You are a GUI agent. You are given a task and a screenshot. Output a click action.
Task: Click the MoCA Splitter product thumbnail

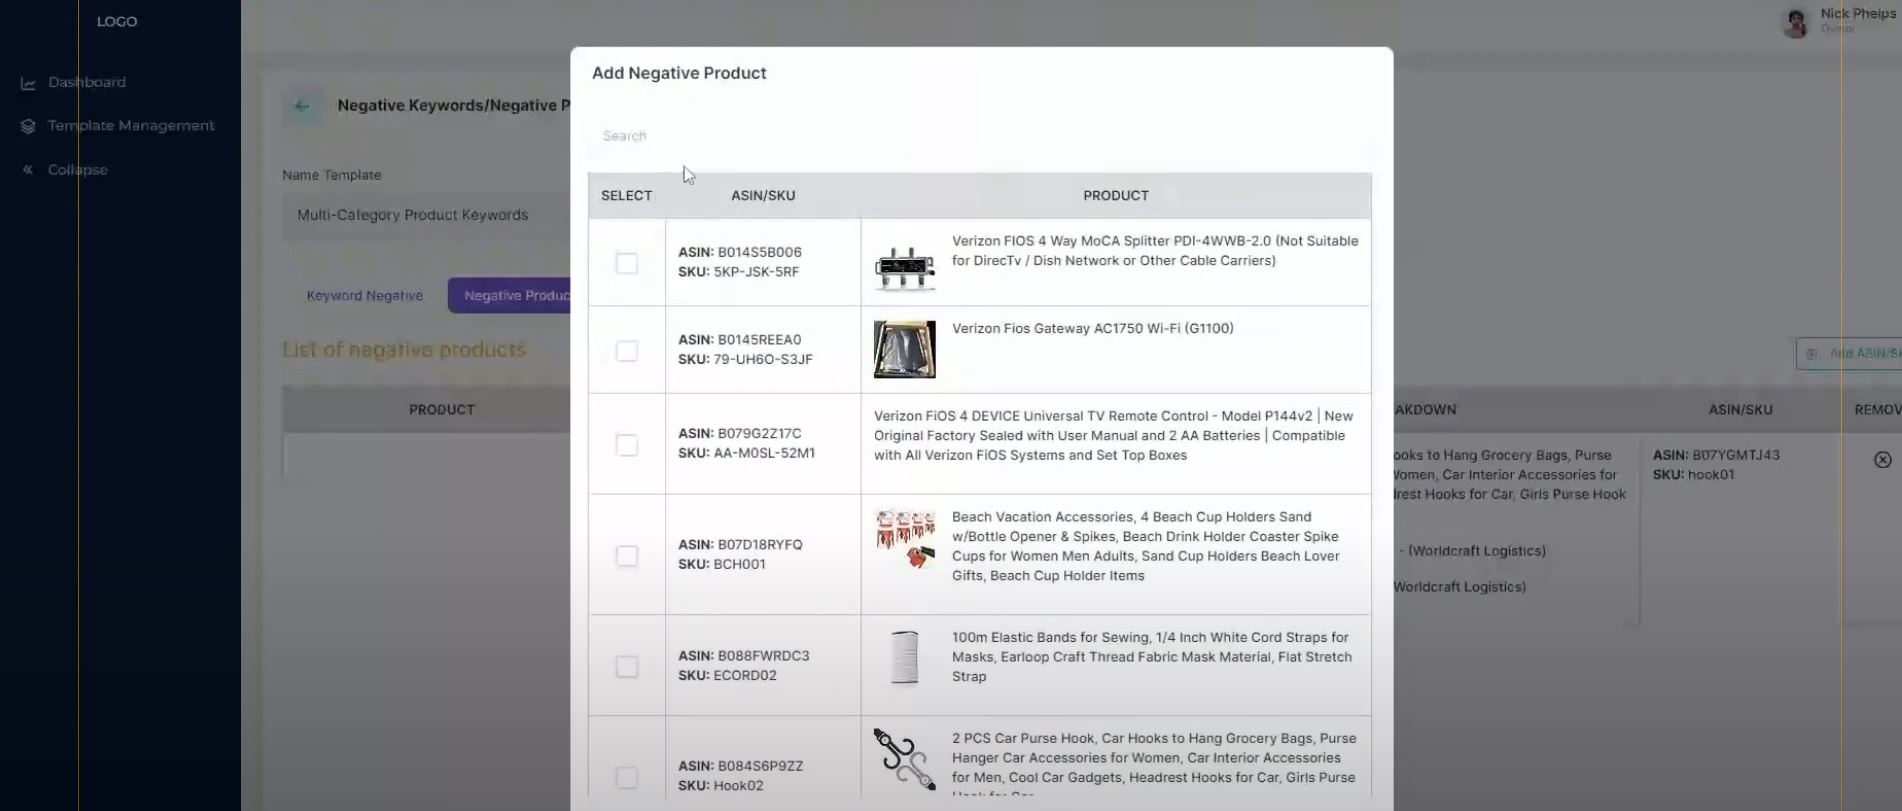point(905,267)
